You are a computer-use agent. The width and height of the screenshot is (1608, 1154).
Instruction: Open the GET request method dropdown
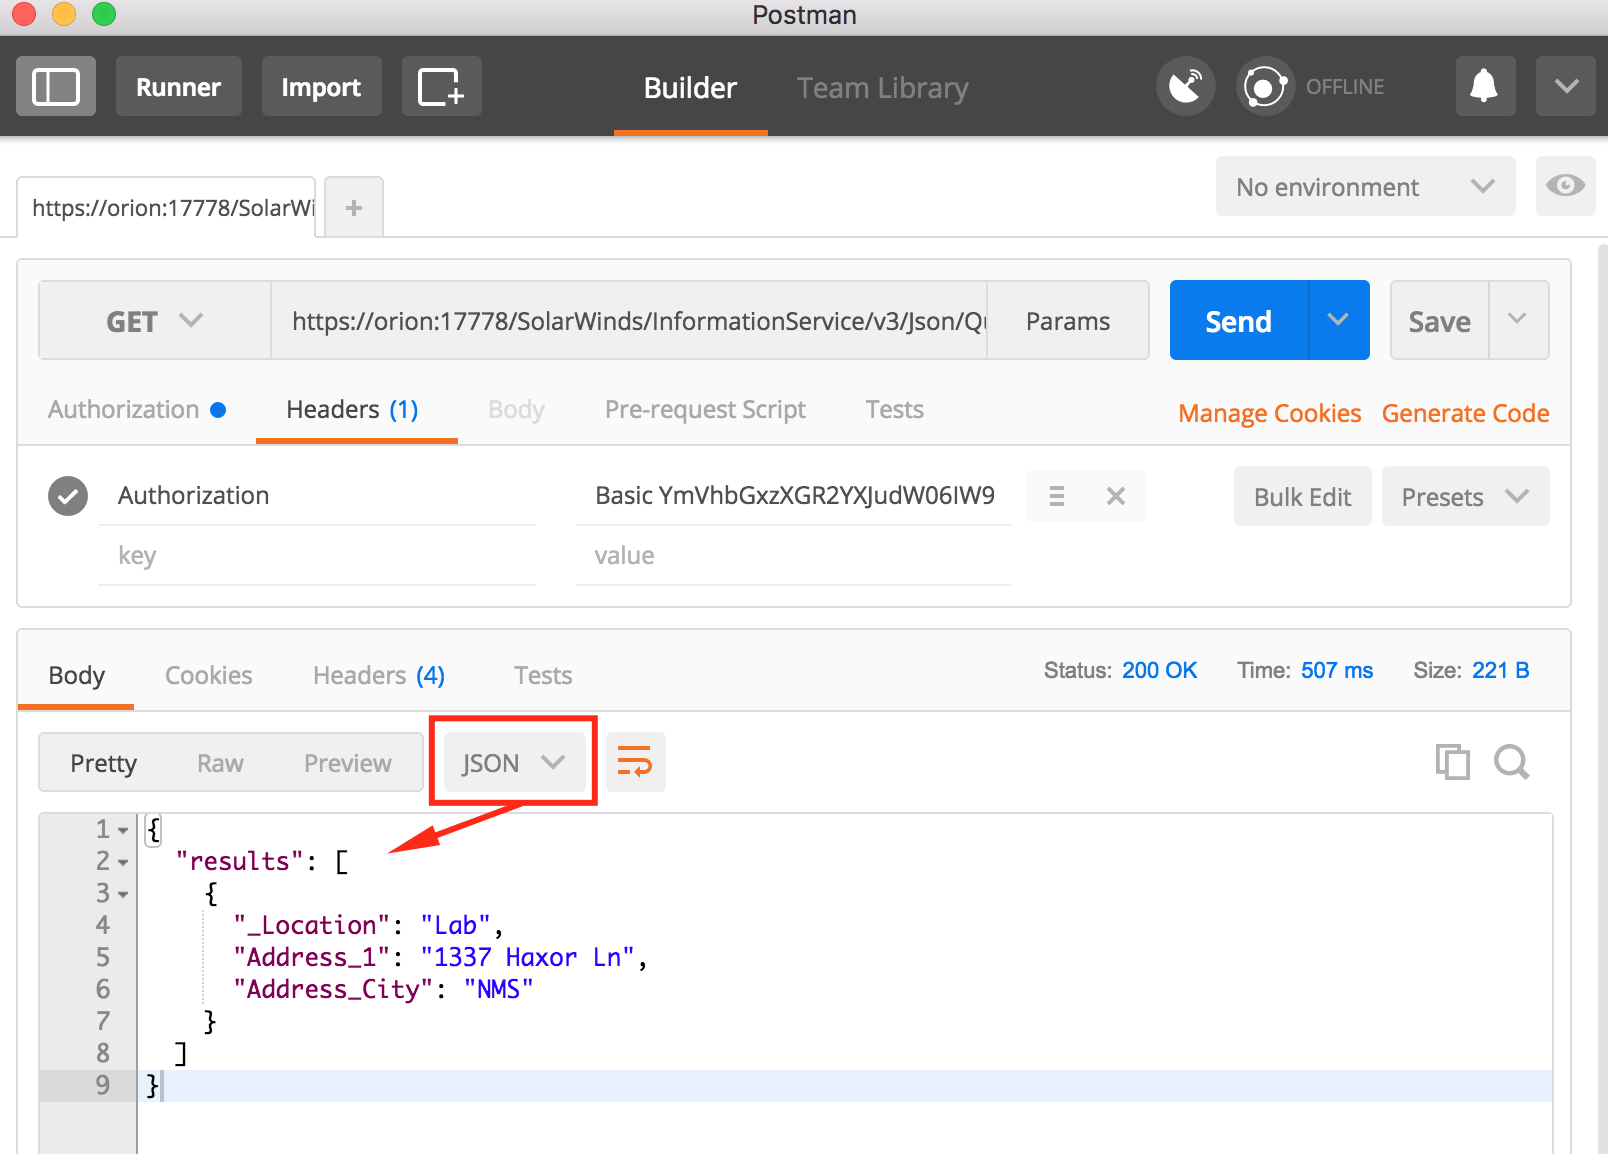pyautogui.click(x=153, y=320)
